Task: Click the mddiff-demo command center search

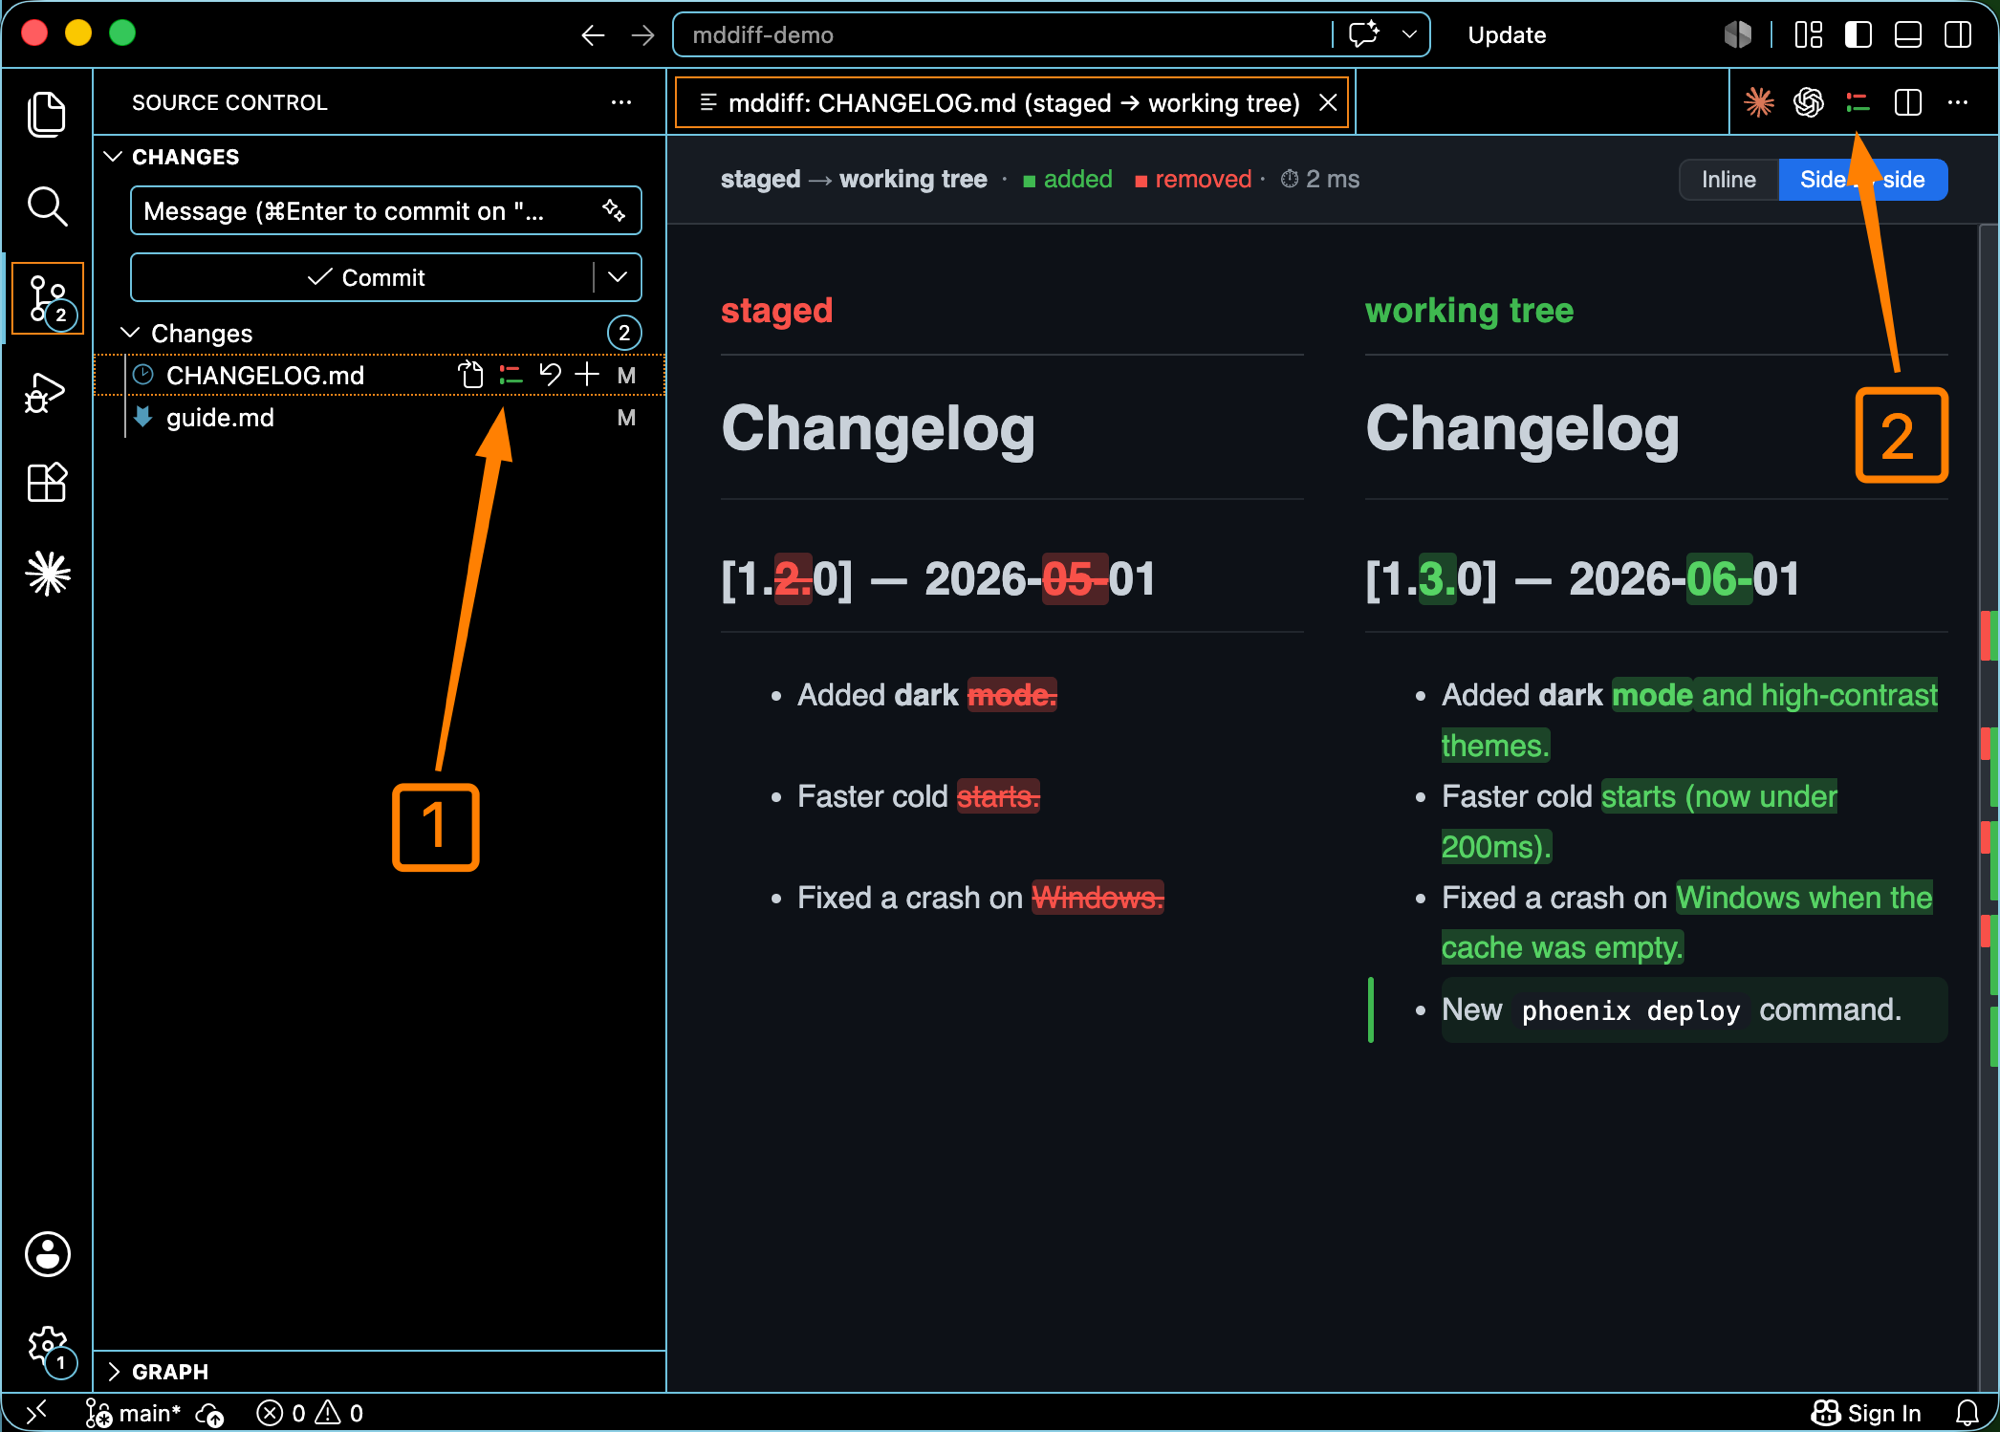Action: pyautogui.click(x=1001, y=35)
